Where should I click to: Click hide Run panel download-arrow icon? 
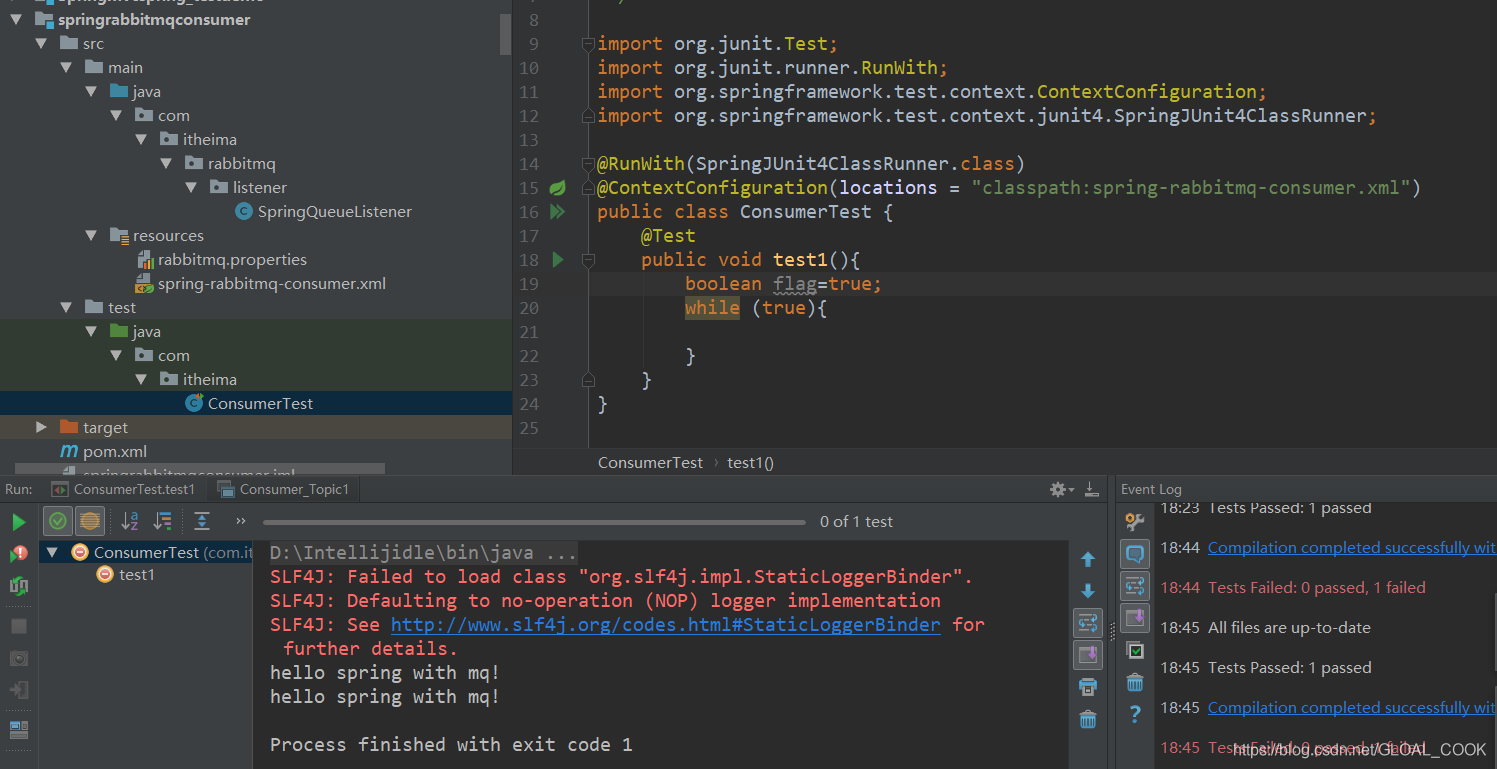pos(1093,489)
